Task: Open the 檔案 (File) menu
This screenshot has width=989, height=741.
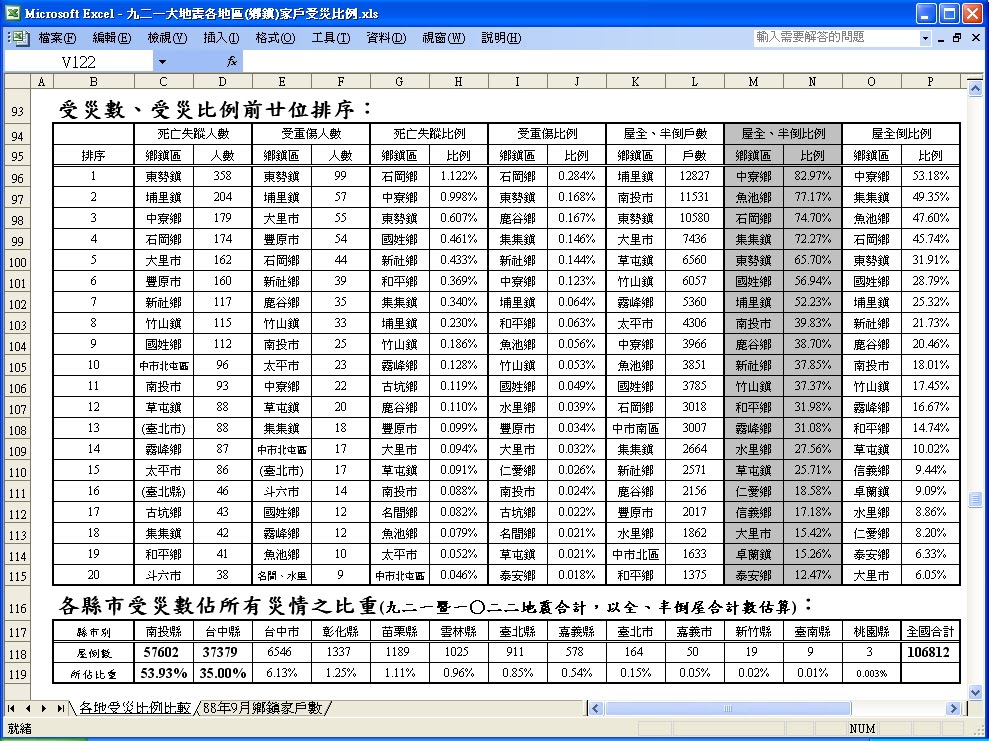Action: (x=55, y=37)
